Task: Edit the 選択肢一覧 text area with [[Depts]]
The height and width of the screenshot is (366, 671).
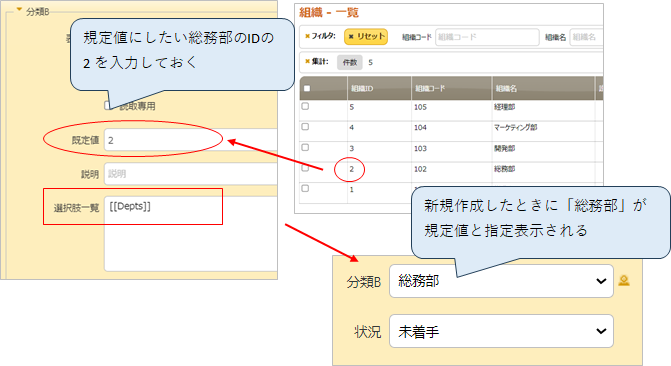Action: click(190, 234)
